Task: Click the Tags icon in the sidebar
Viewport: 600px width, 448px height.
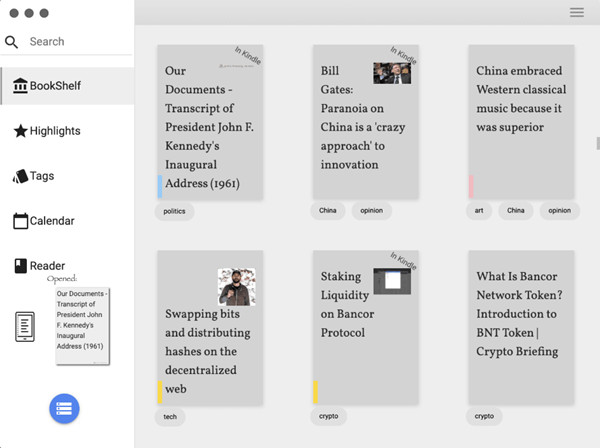Action: pos(20,176)
